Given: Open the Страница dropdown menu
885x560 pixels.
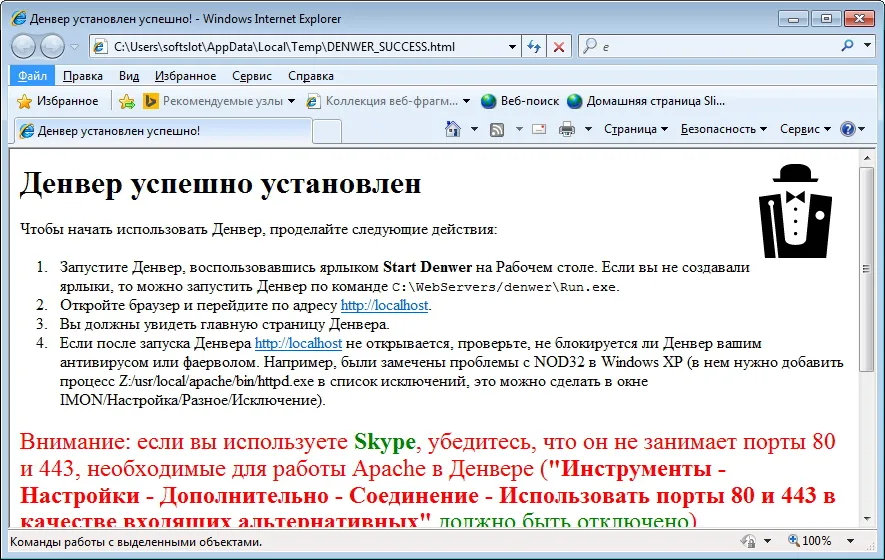Looking at the screenshot, I should coord(636,129).
